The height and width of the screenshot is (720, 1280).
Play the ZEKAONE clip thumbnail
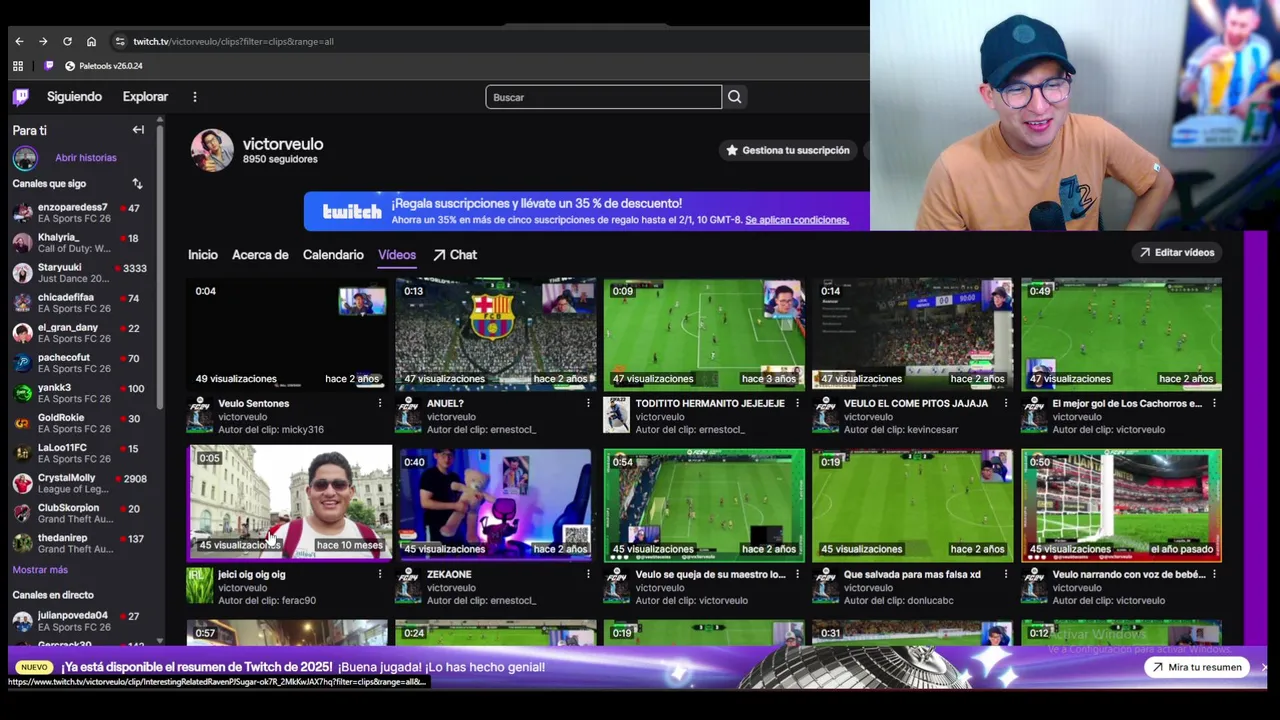[x=496, y=504]
